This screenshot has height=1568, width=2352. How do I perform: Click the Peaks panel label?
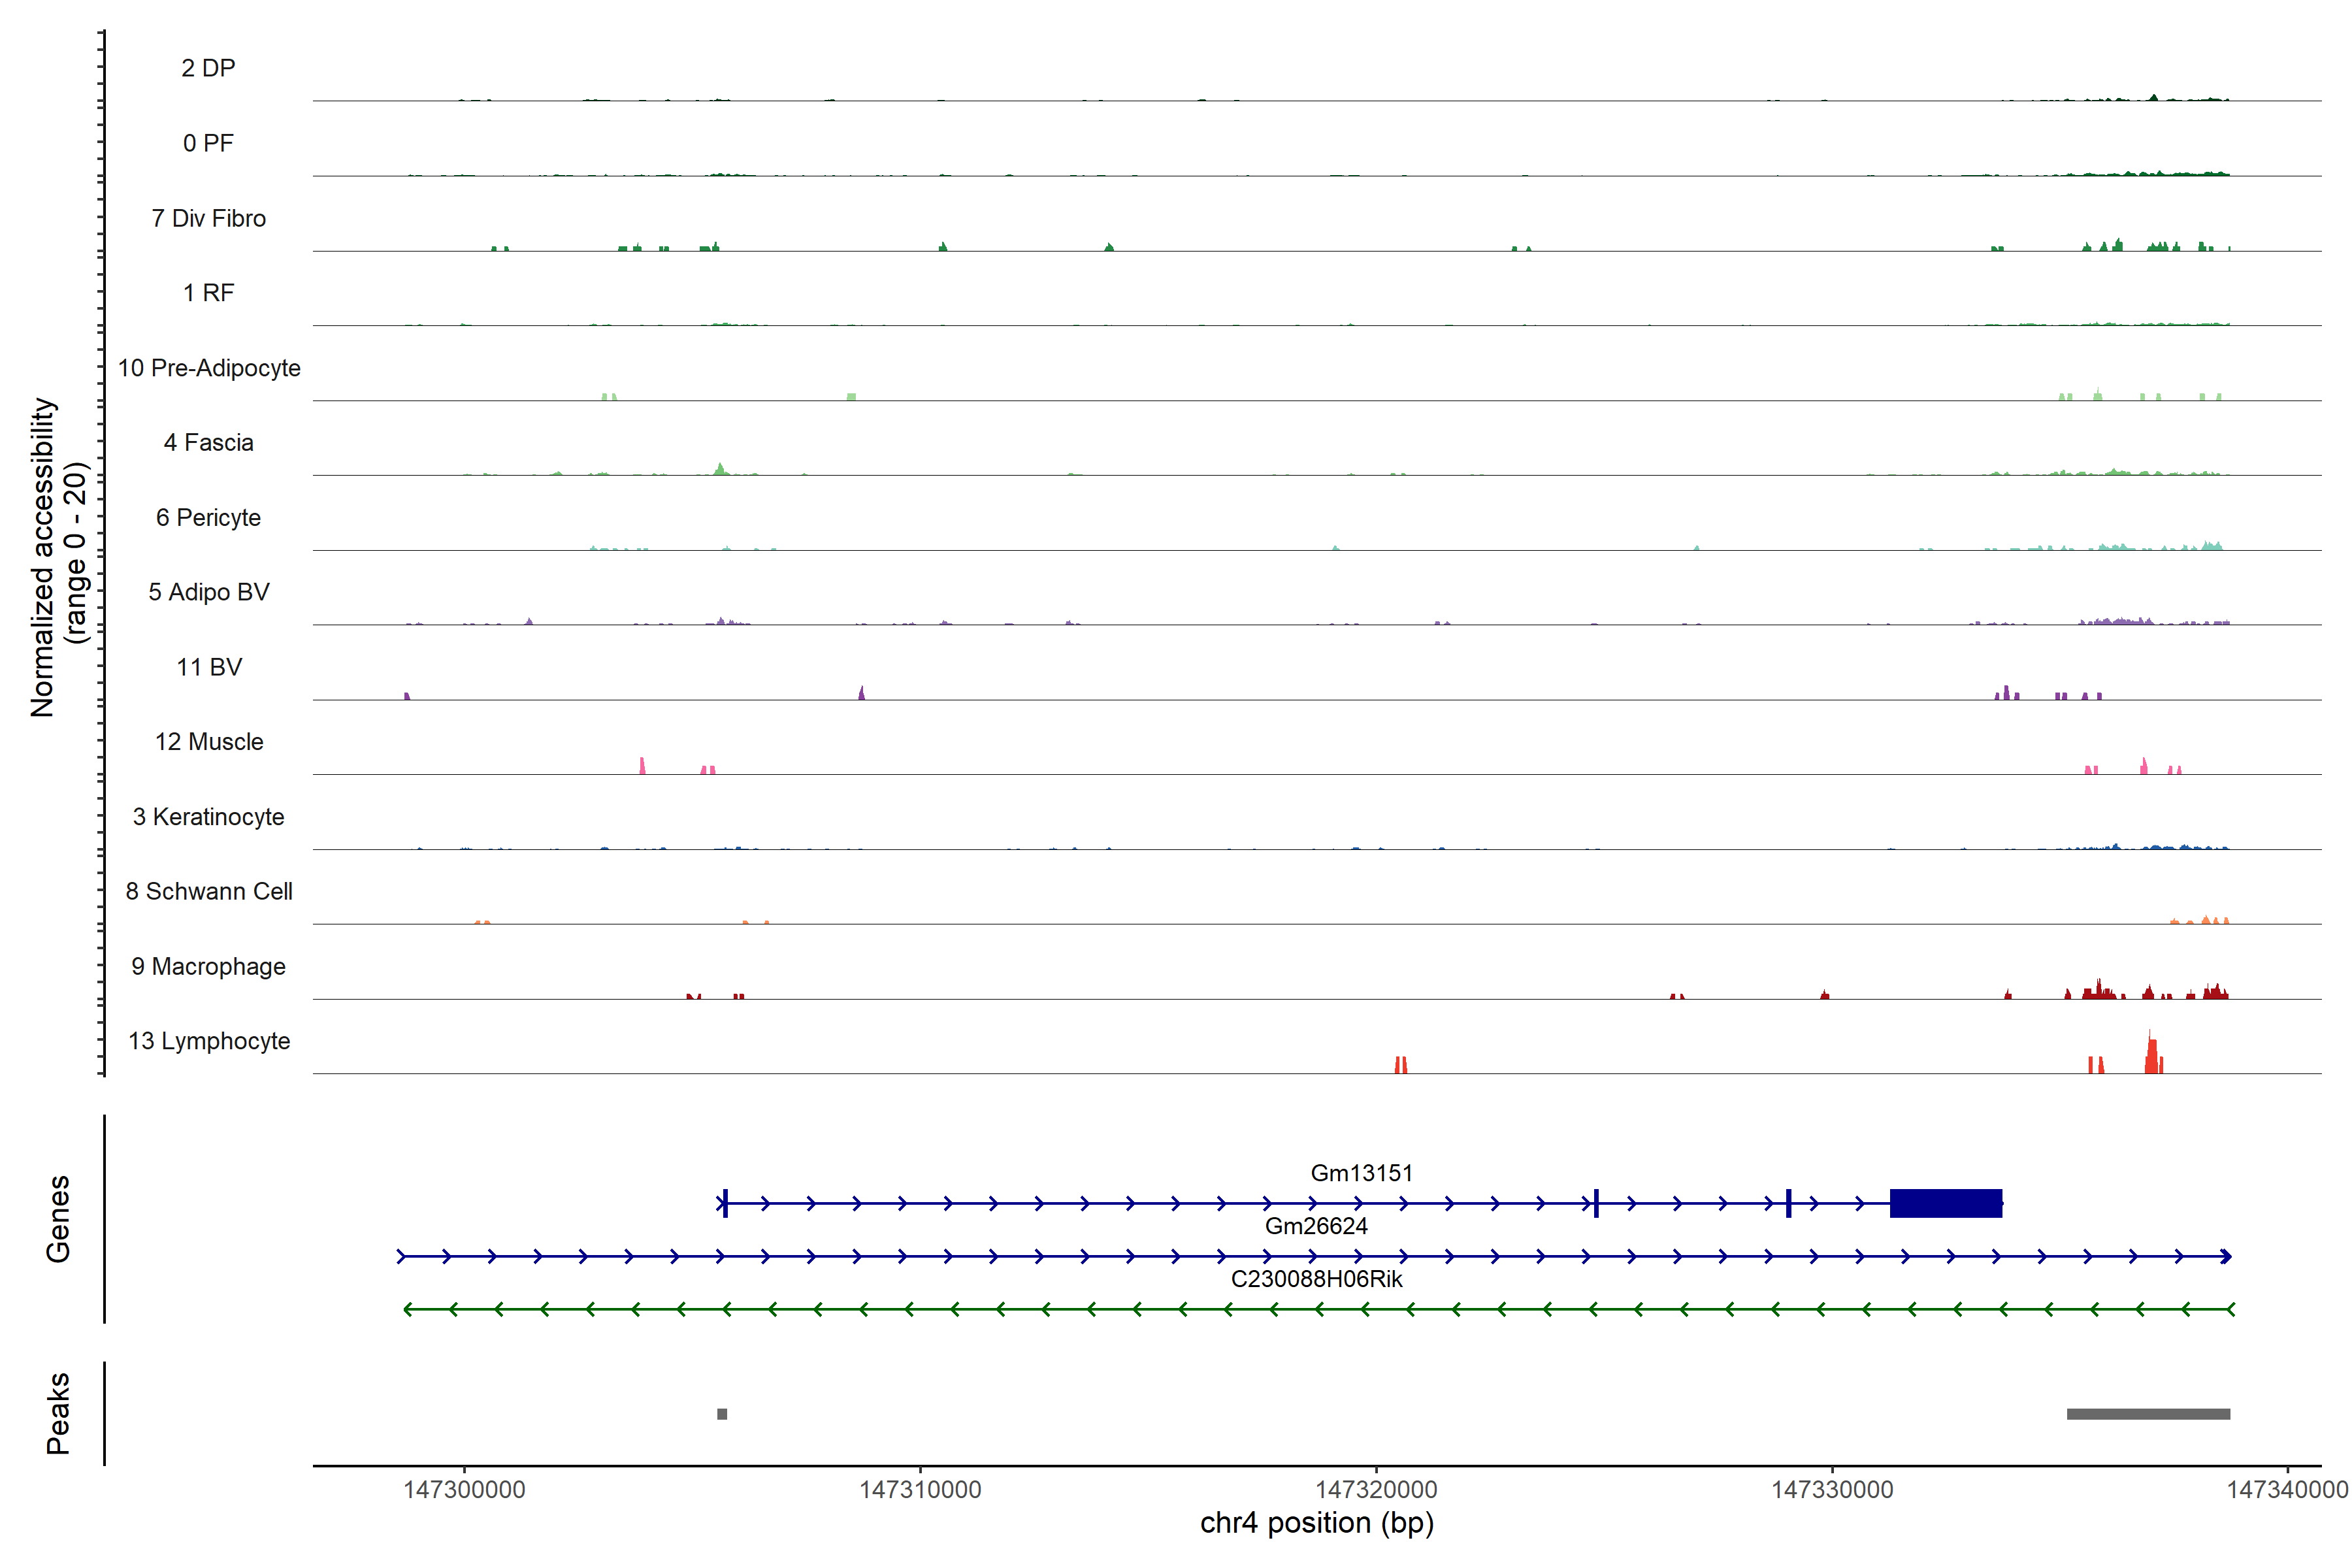click(58, 1413)
